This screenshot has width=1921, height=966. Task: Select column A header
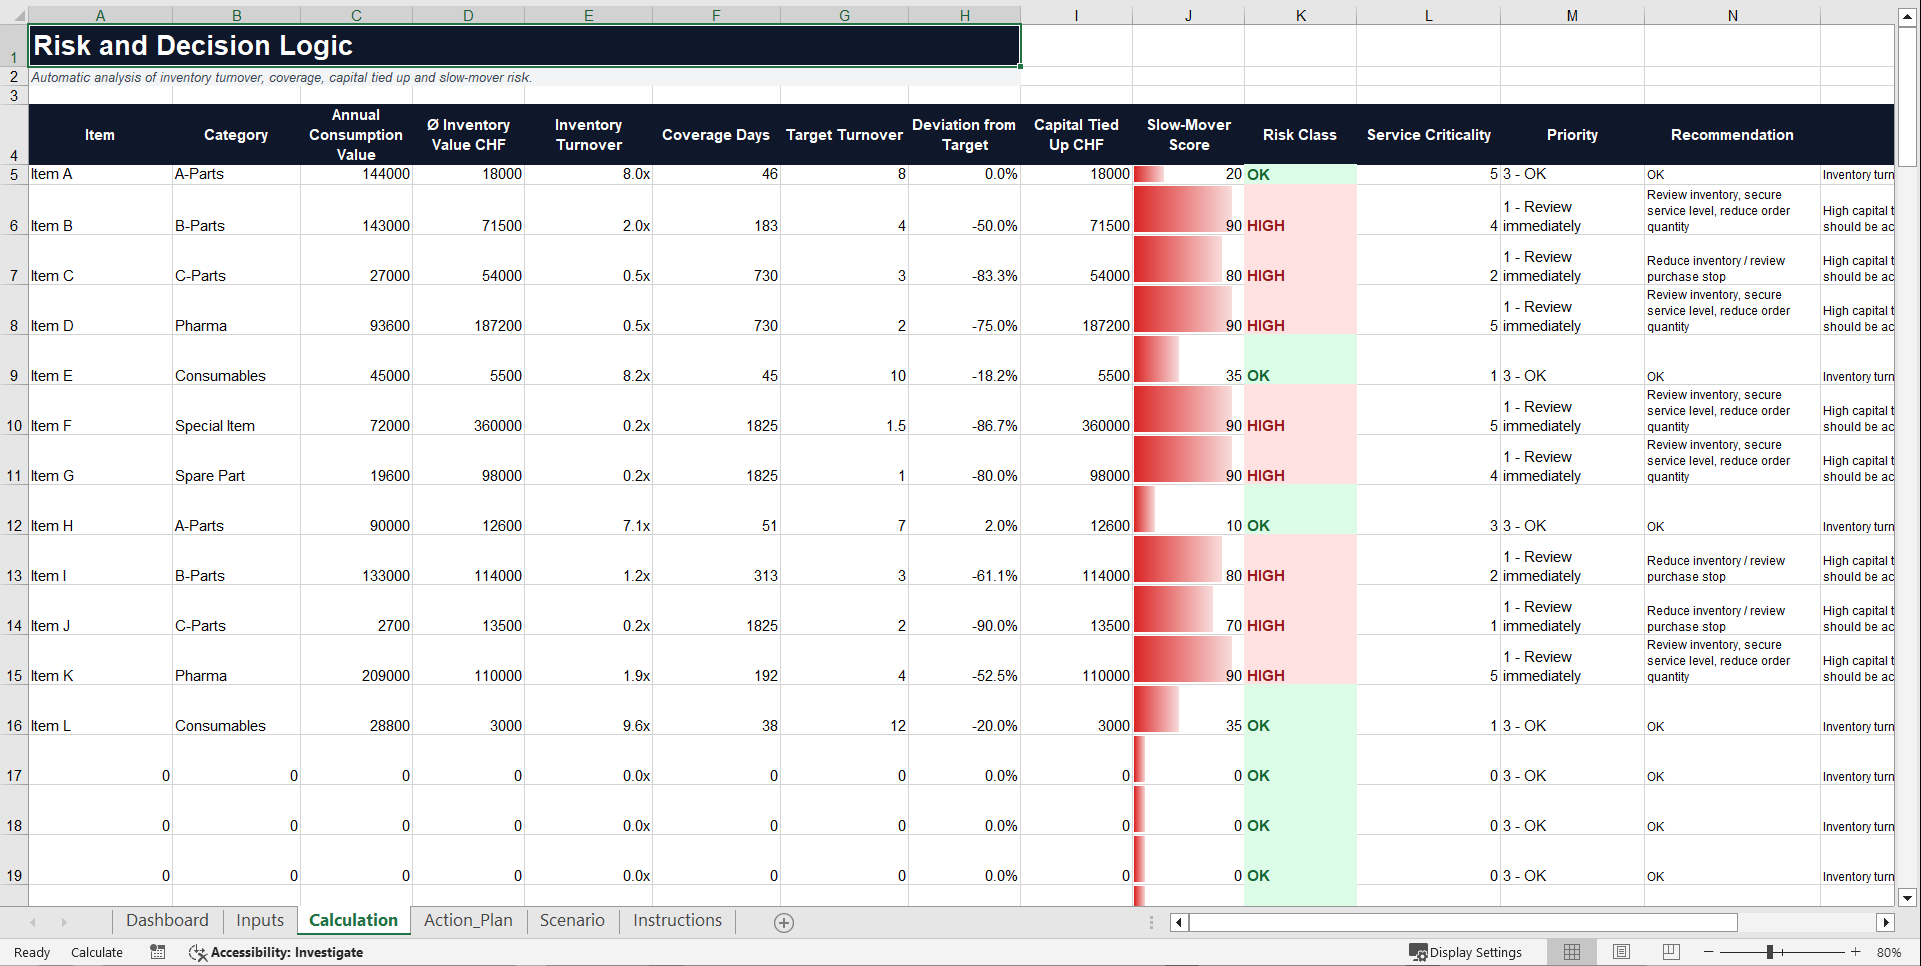tap(100, 15)
